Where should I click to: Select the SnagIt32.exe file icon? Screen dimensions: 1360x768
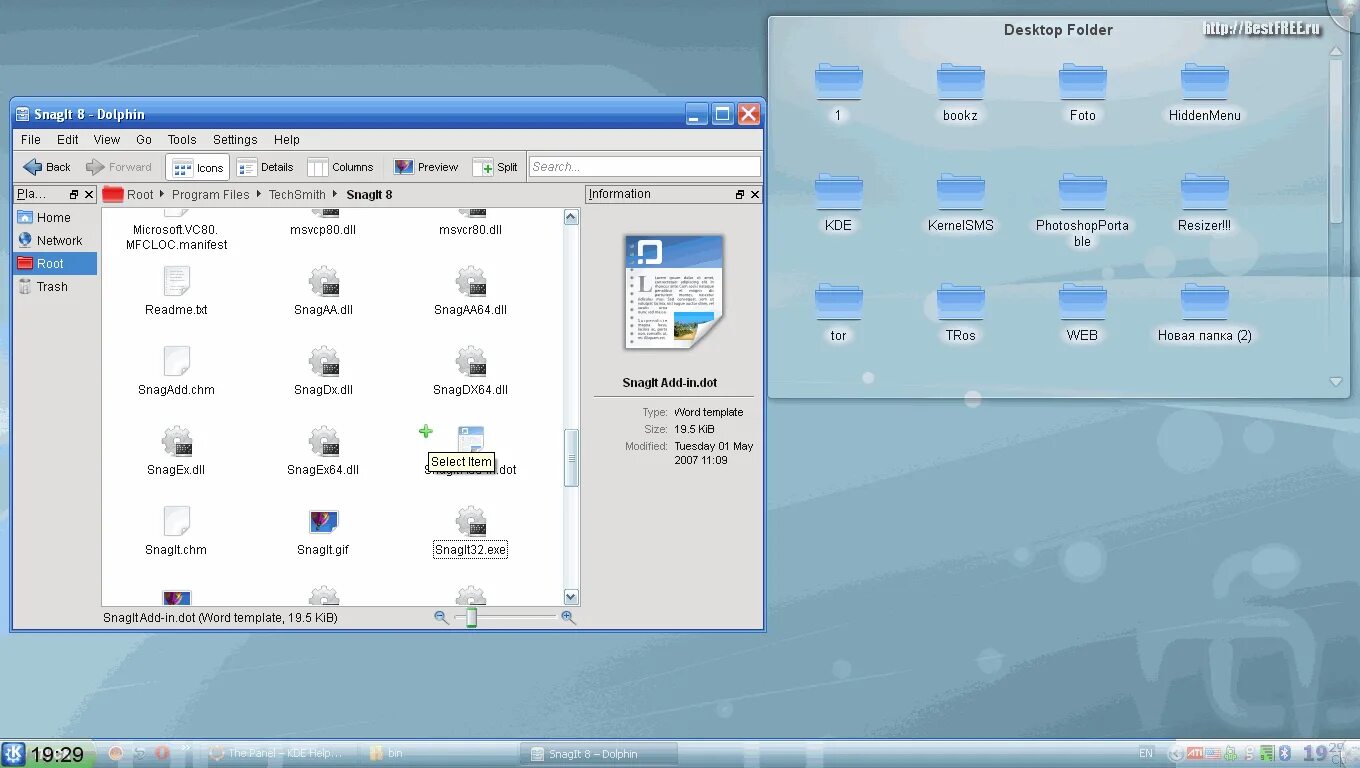point(470,522)
